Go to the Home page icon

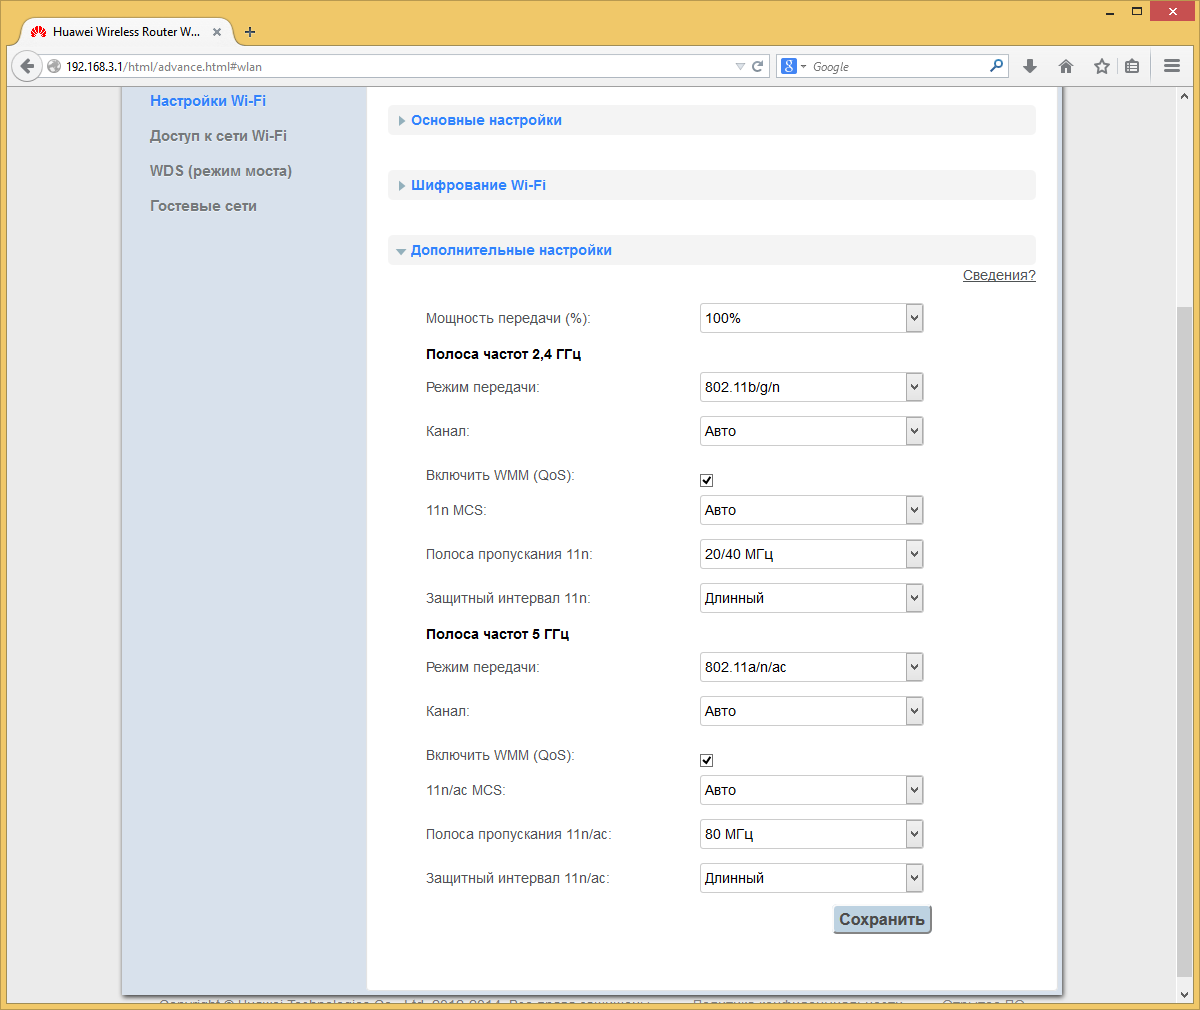[x=1066, y=66]
